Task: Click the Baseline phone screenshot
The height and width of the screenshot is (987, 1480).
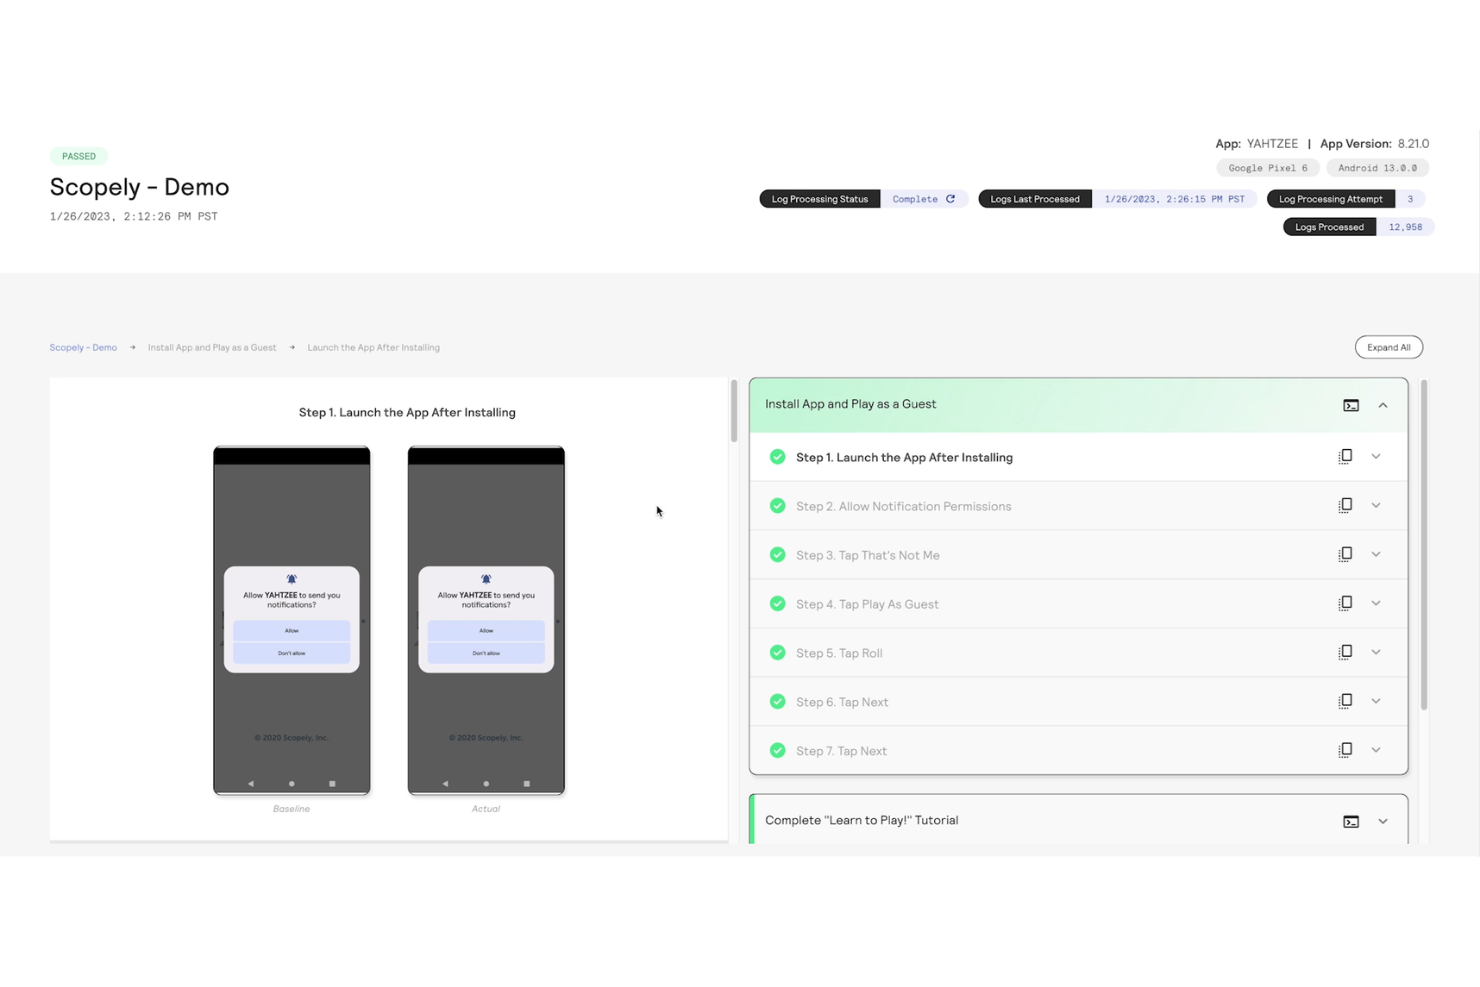Action: click(x=291, y=620)
